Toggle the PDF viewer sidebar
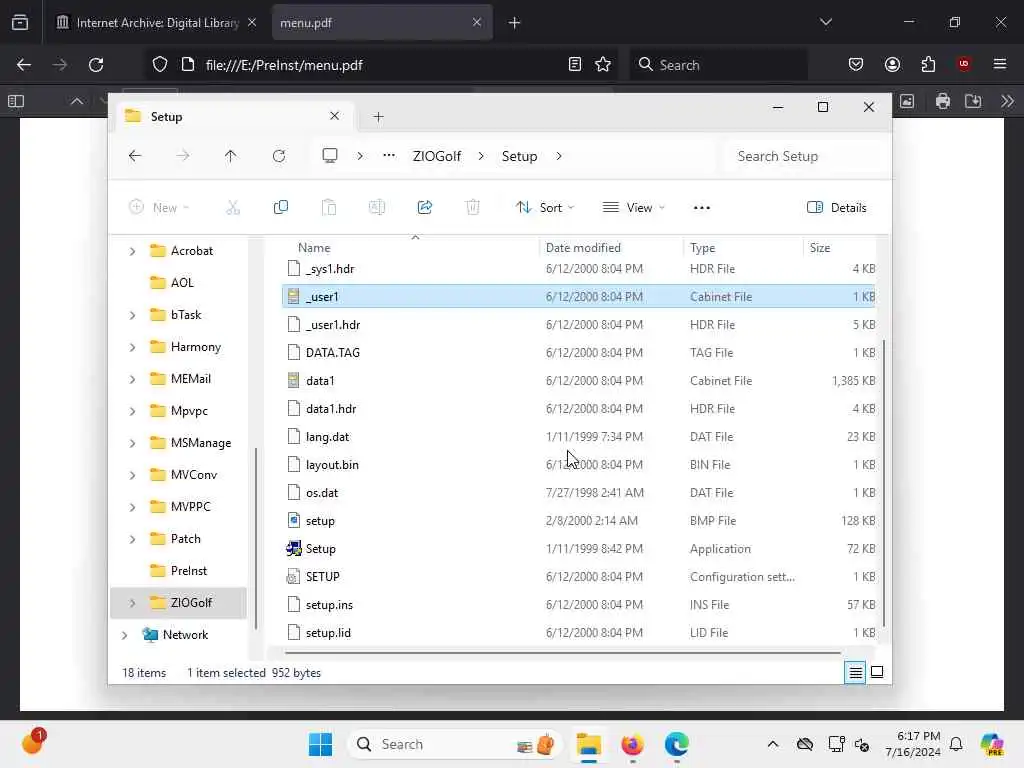The image size is (1024, 768). (x=16, y=101)
